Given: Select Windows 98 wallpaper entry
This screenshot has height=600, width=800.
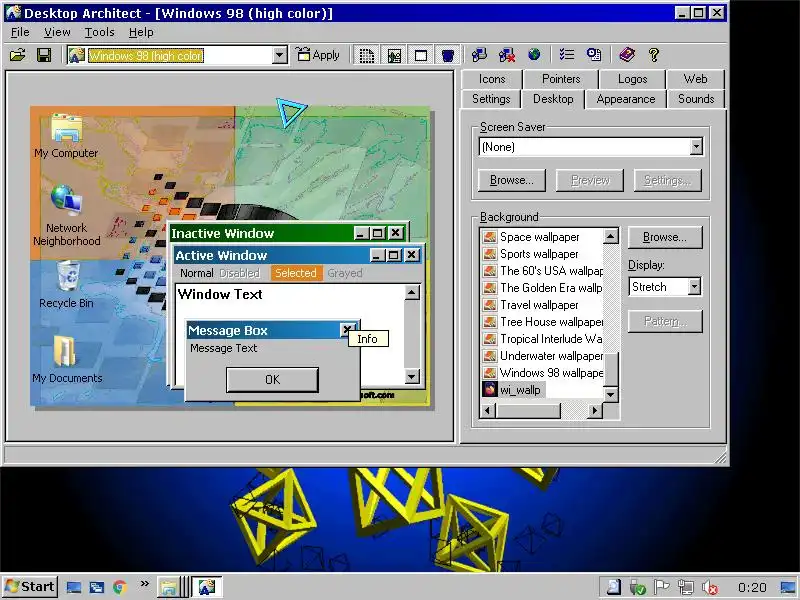Looking at the screenshot, I should (x=543, y=373).
